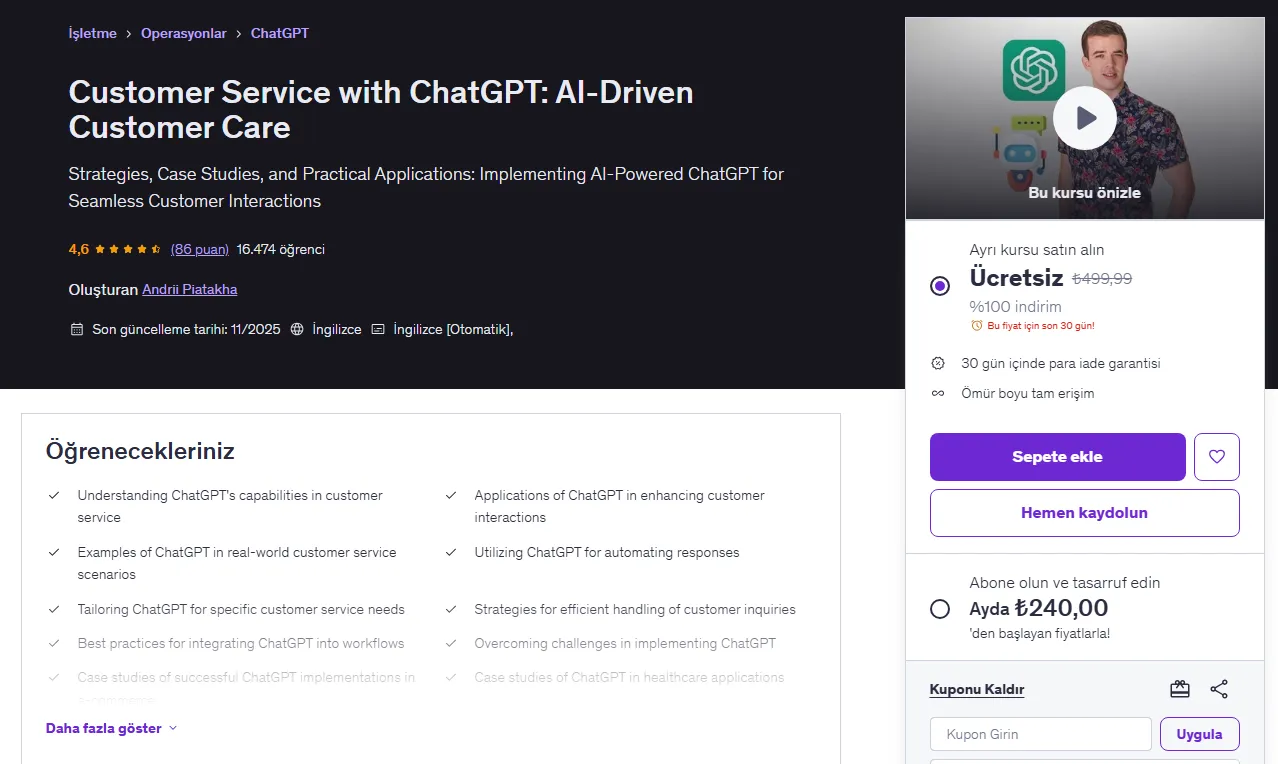Click the course title heading
The width and height of the screenshot is (1278, 764).
pos(381,110)
